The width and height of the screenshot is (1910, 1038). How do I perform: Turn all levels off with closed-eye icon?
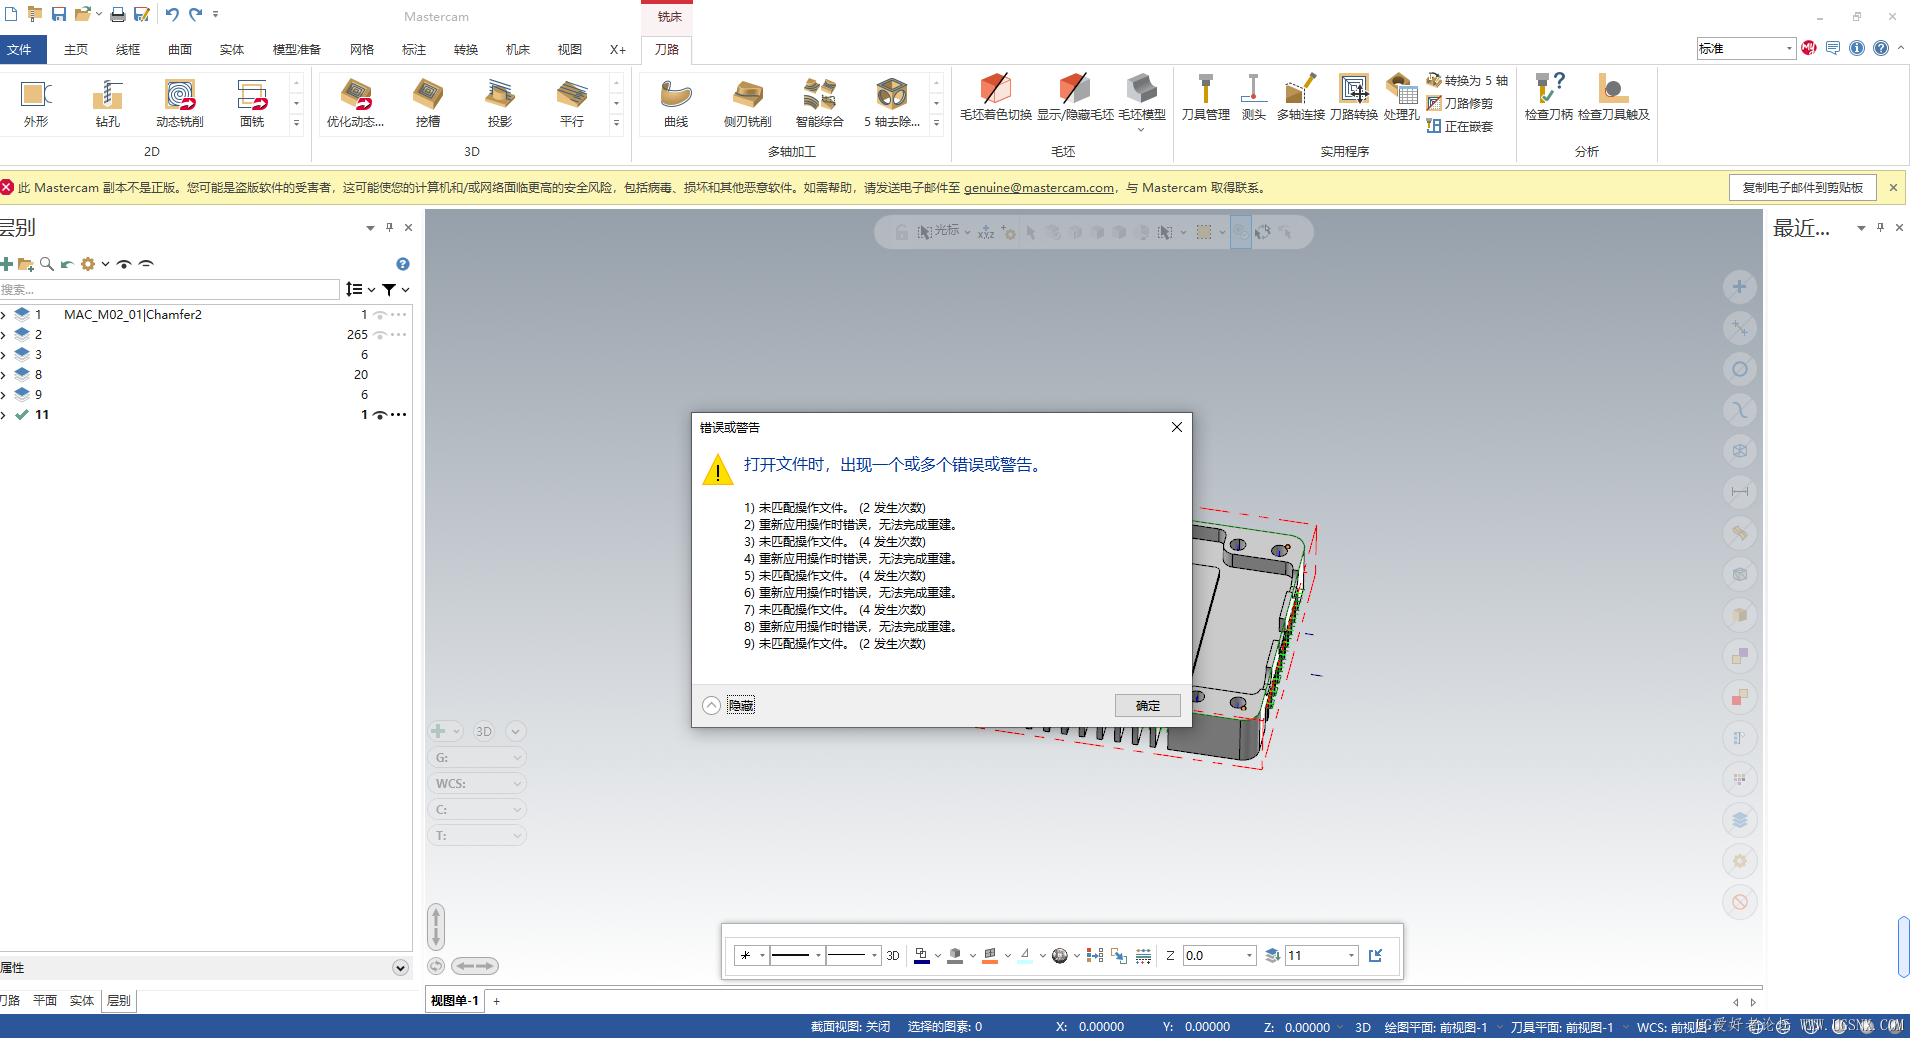tap(146, 264)
